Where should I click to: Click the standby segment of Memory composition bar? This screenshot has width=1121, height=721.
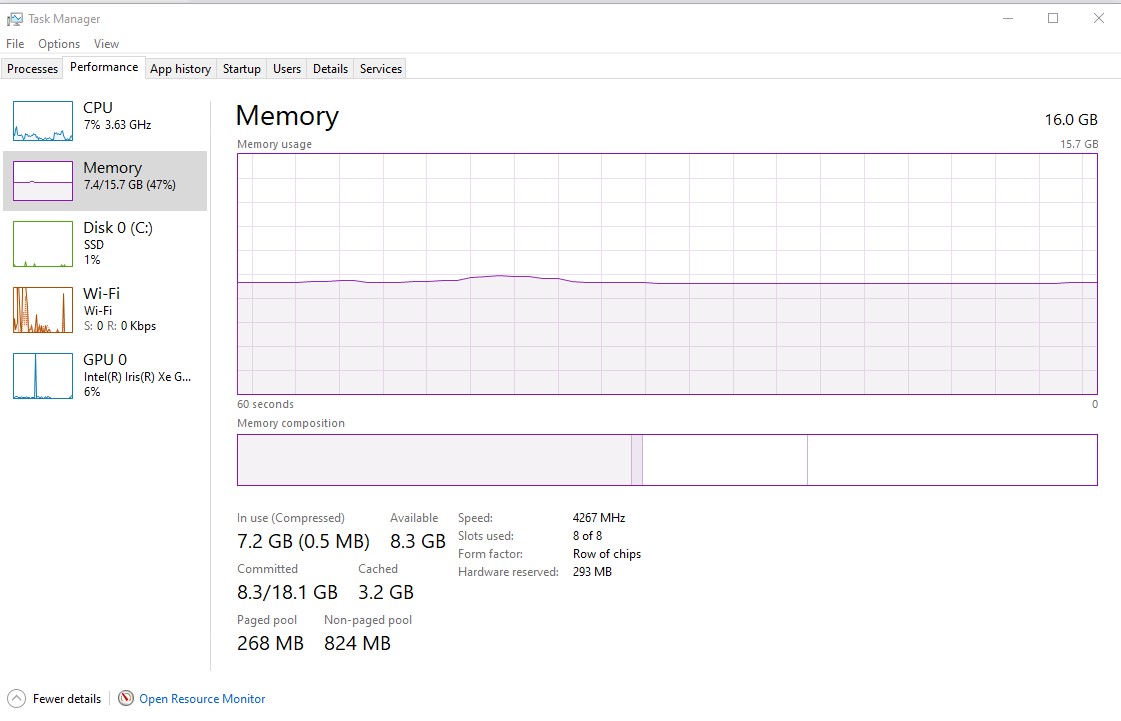point(725,460)
